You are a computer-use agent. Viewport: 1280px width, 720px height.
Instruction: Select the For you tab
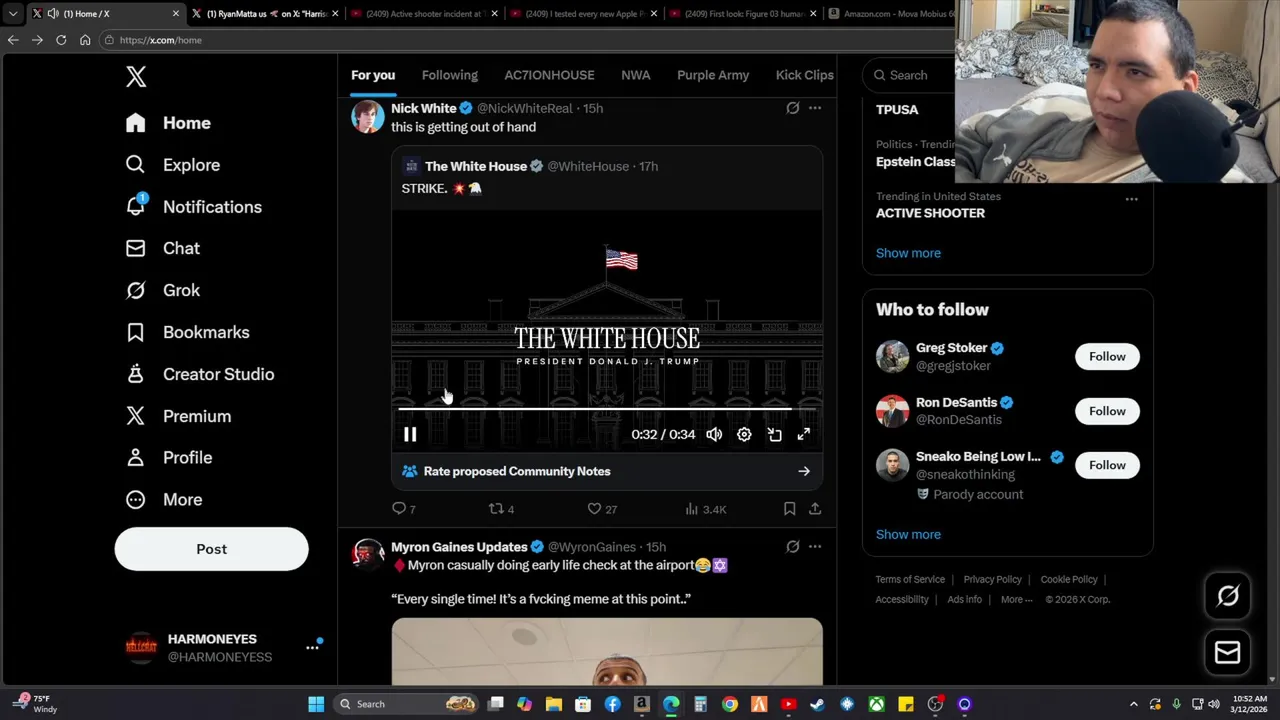pyautogui.click(x=373, y=75)
